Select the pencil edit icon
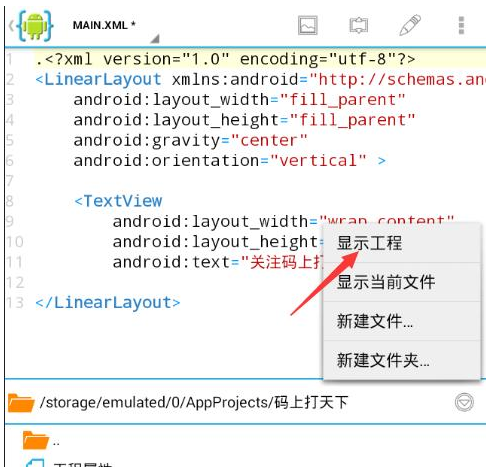Screen dimensions: 501x470 (410, 25)
